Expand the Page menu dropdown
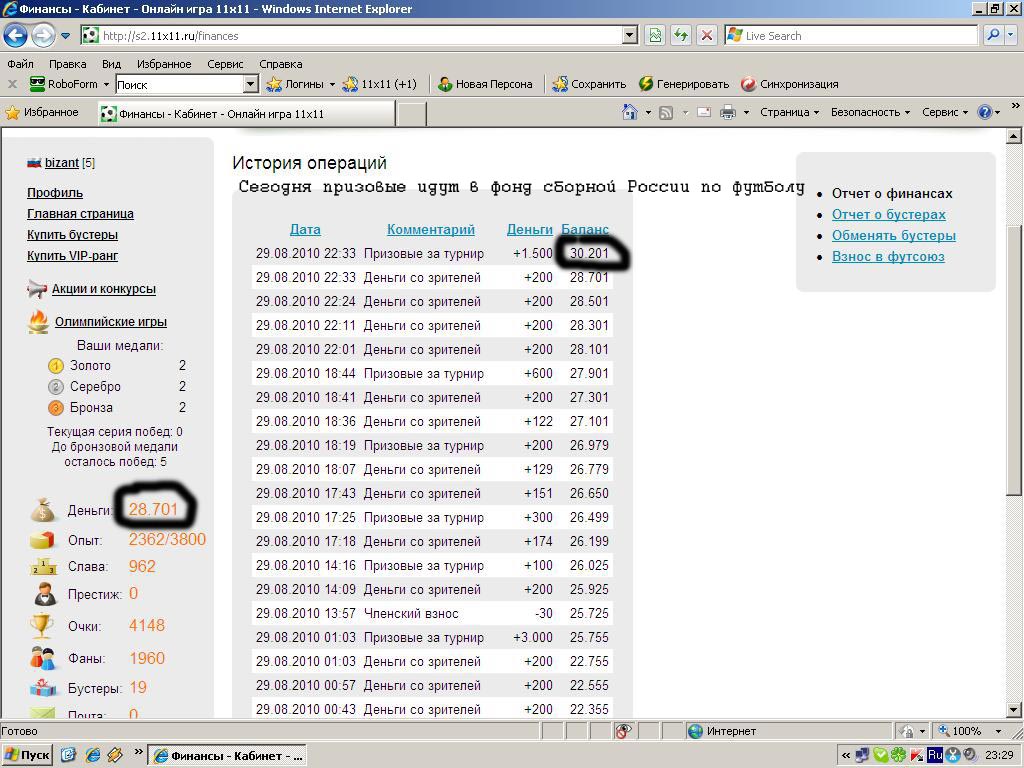 click(789, 112)
